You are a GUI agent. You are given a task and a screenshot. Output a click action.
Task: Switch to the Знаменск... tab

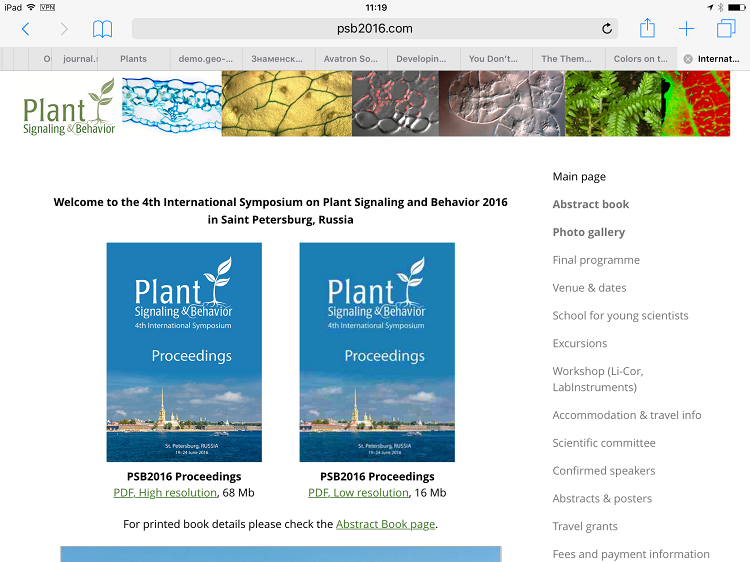277,59
